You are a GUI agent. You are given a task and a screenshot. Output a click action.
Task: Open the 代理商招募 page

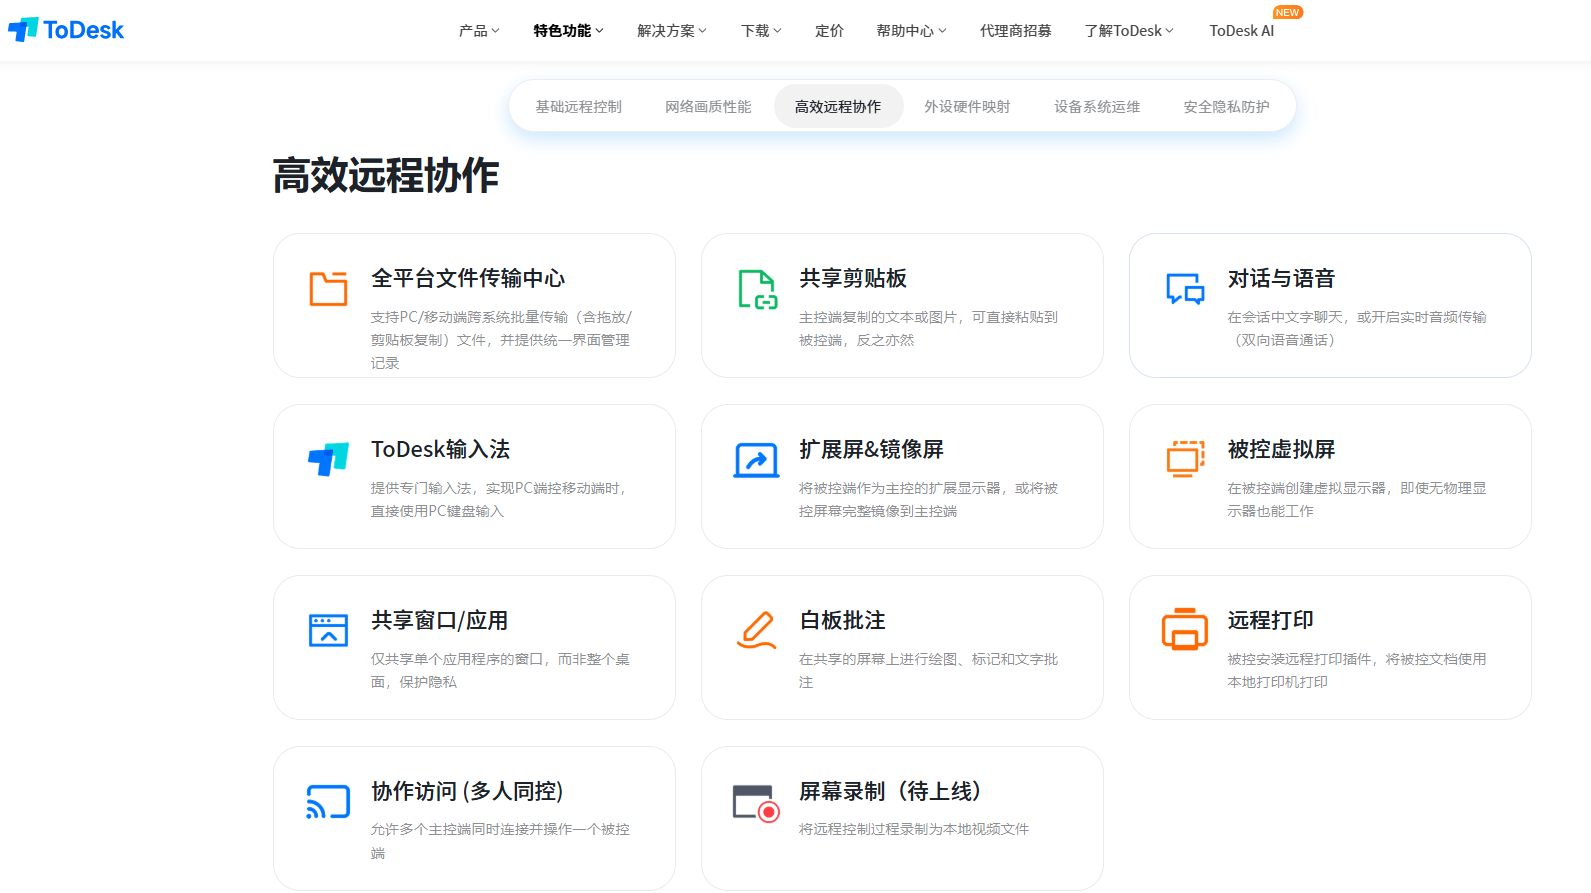coord(1015,31)
